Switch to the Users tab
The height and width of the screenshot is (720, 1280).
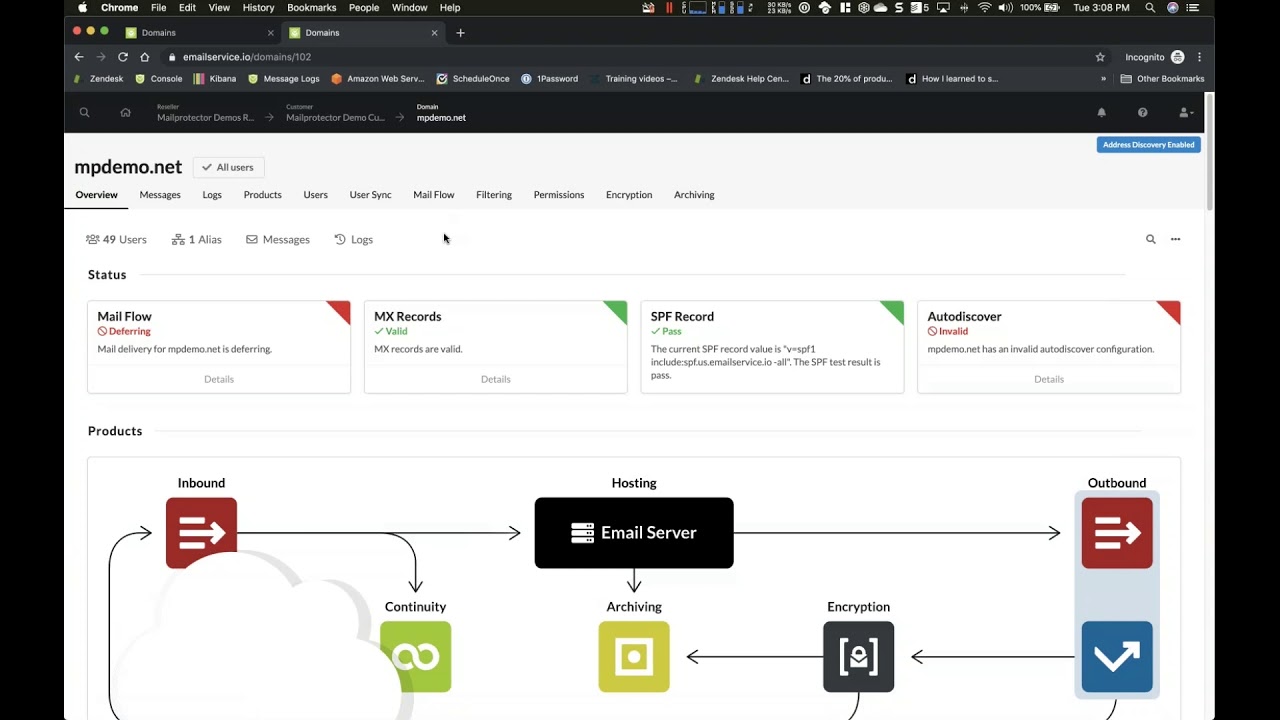click(x=316, y=195)
